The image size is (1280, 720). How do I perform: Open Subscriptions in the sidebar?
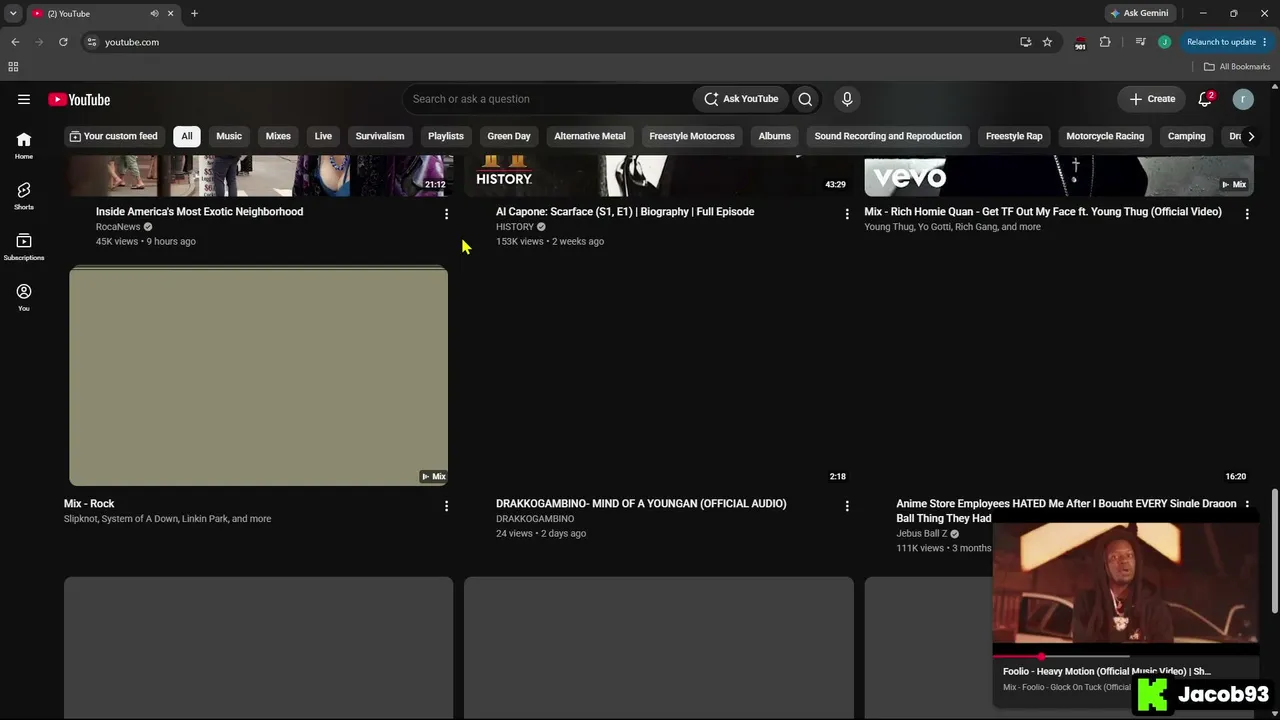pyautogui.click(x=24, y=247)
